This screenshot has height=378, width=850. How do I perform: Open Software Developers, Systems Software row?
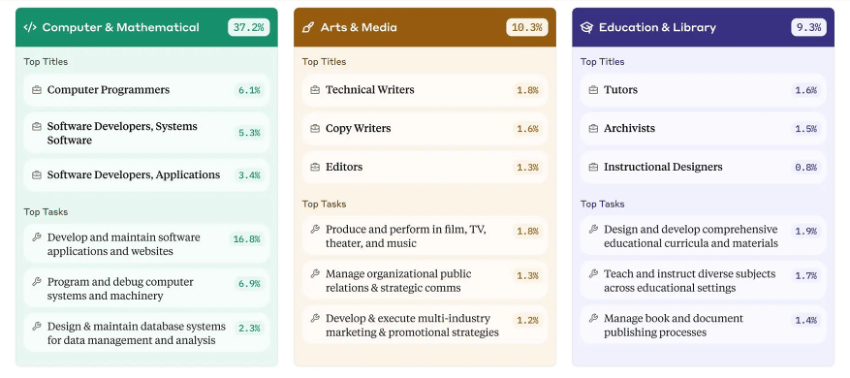(x=146, y=133)
